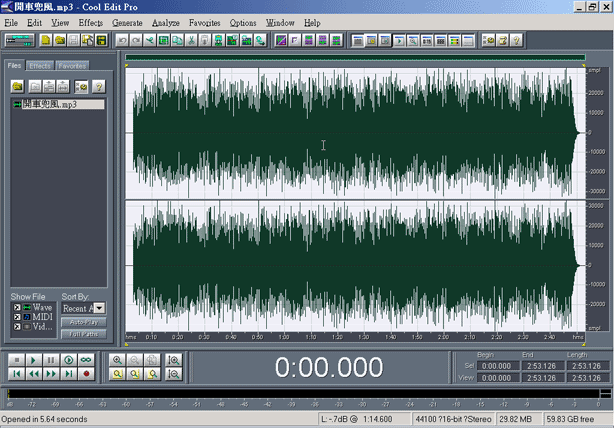
Task: Zoom in vertically magnifier icon
Action: click(x=174, y=360)
